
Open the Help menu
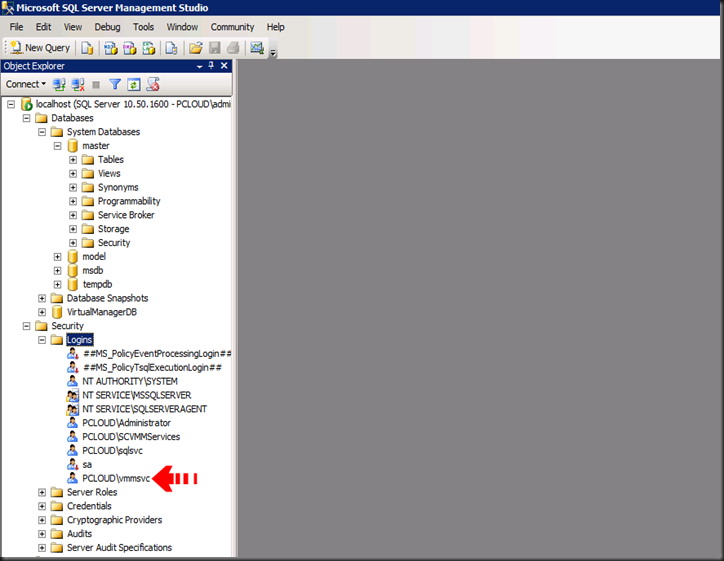pos(275,27)
